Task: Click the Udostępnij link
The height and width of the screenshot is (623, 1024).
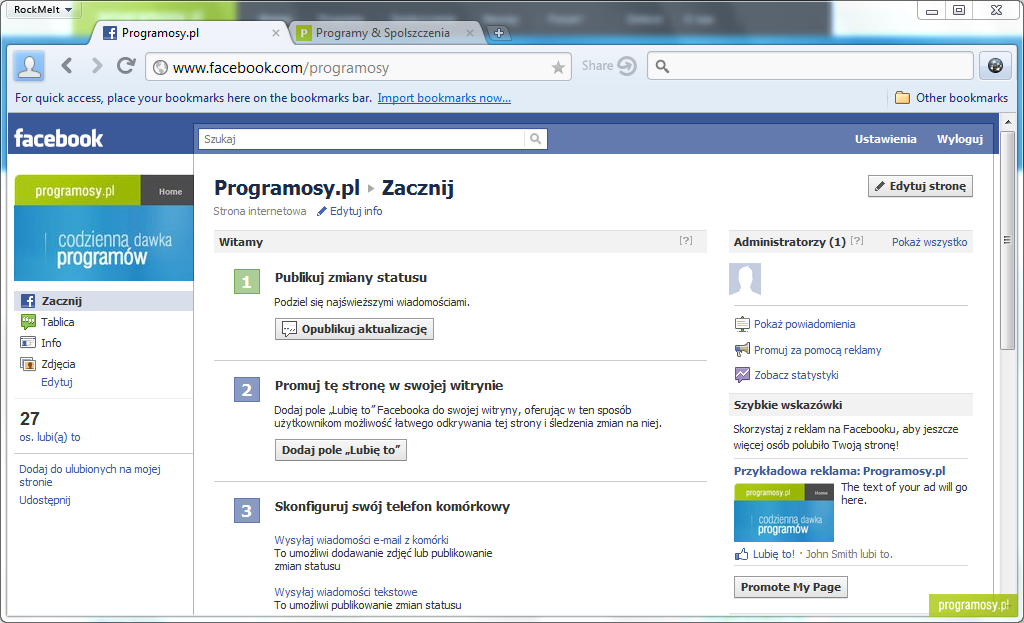Action: pos(45,500)
